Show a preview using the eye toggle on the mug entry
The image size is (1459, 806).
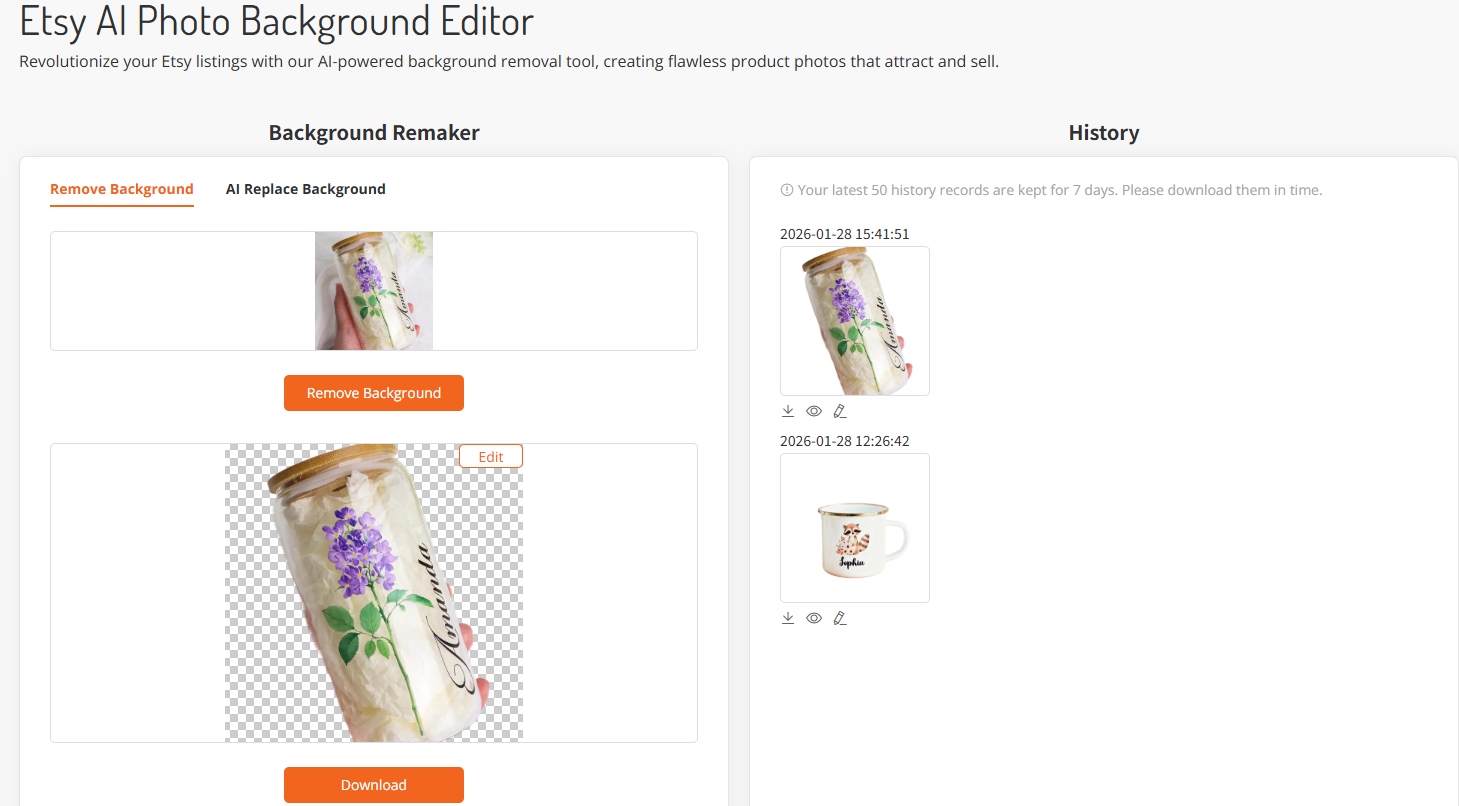[814, 617]
